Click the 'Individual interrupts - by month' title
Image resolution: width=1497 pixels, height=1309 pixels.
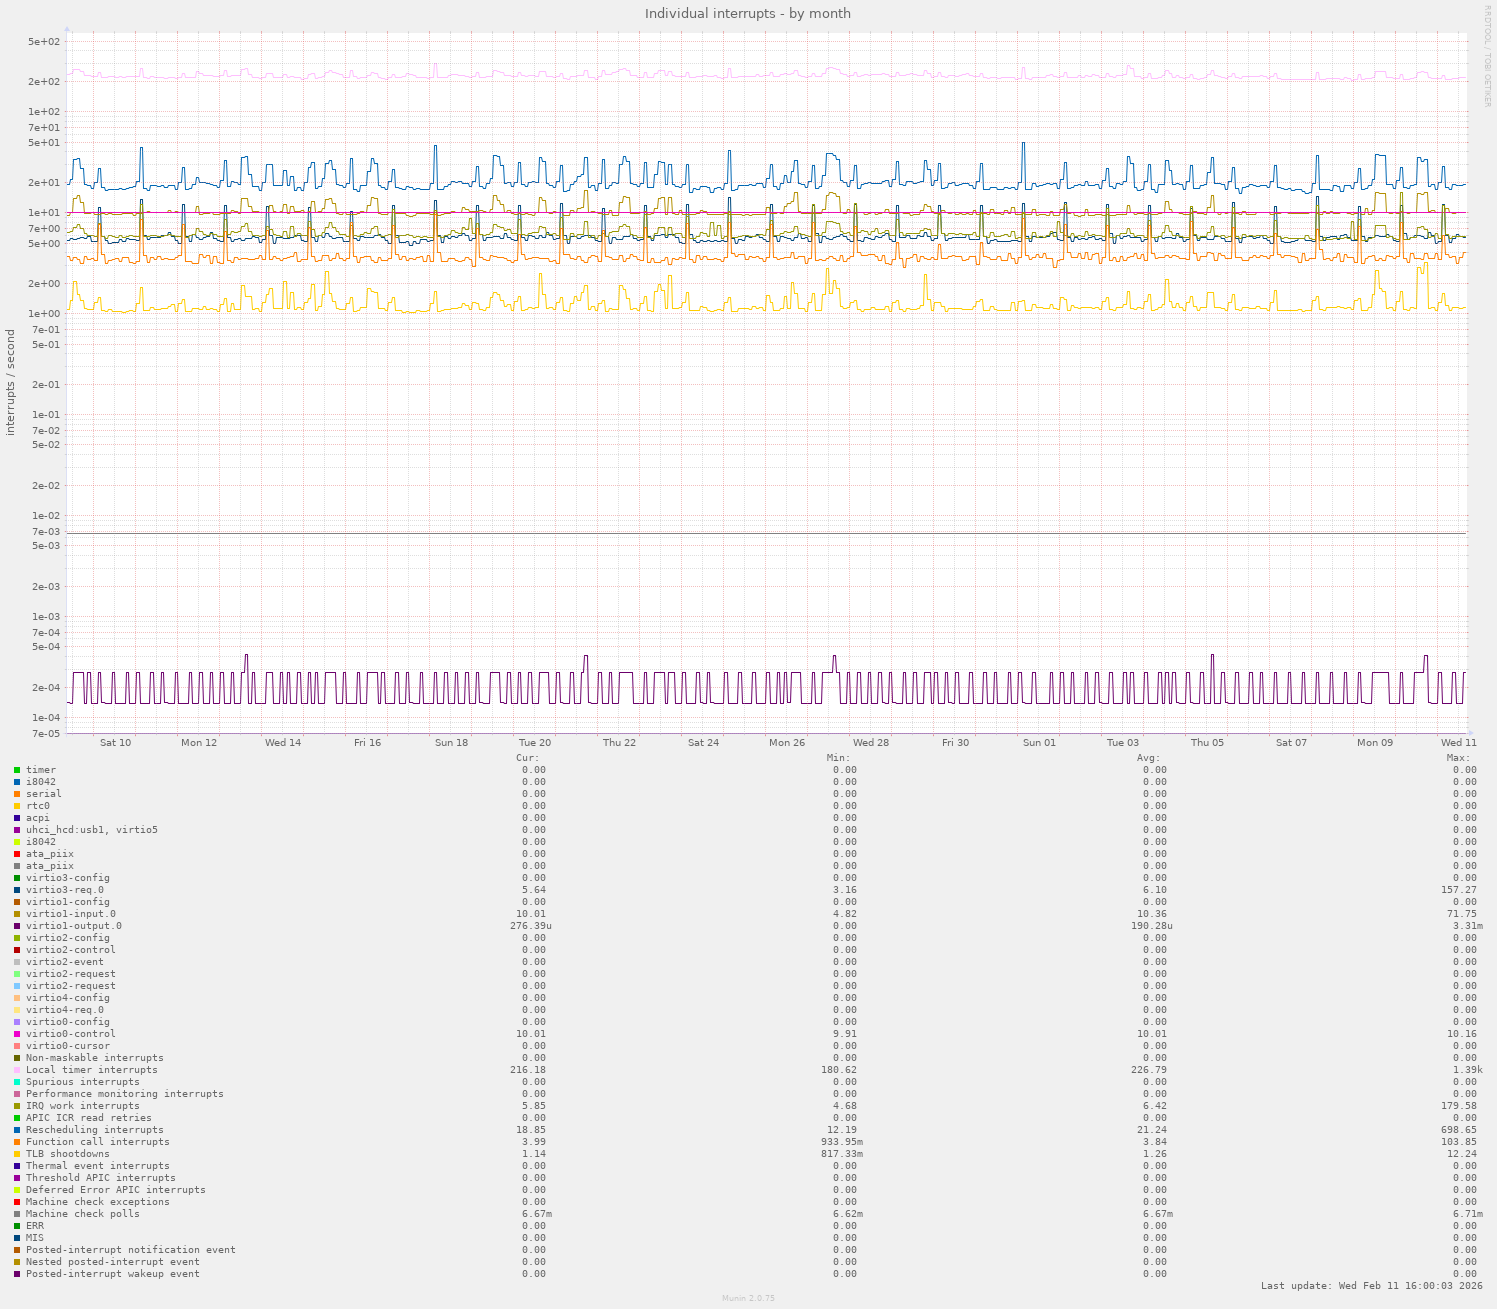[748, 13]
